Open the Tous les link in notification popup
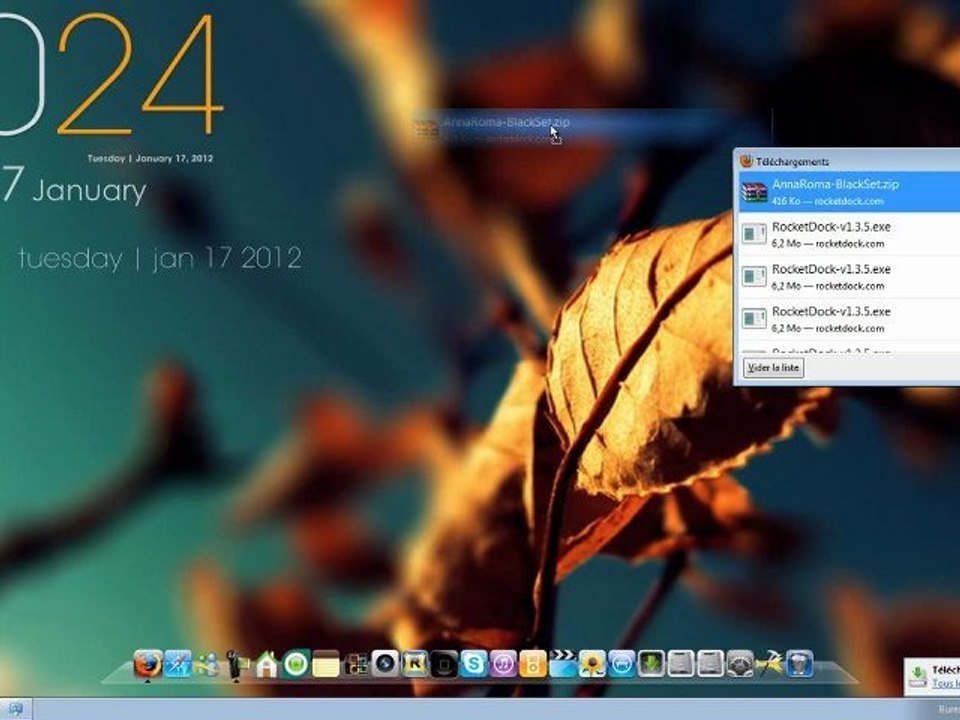The width and height of the screenshot is (960, 720). tap(945, 683)
